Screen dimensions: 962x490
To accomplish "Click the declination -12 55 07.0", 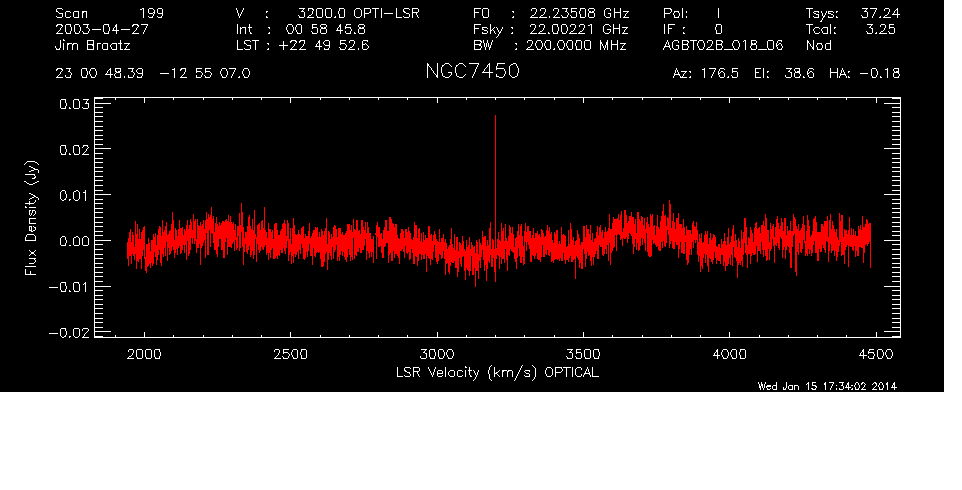I will pos(204,74).
